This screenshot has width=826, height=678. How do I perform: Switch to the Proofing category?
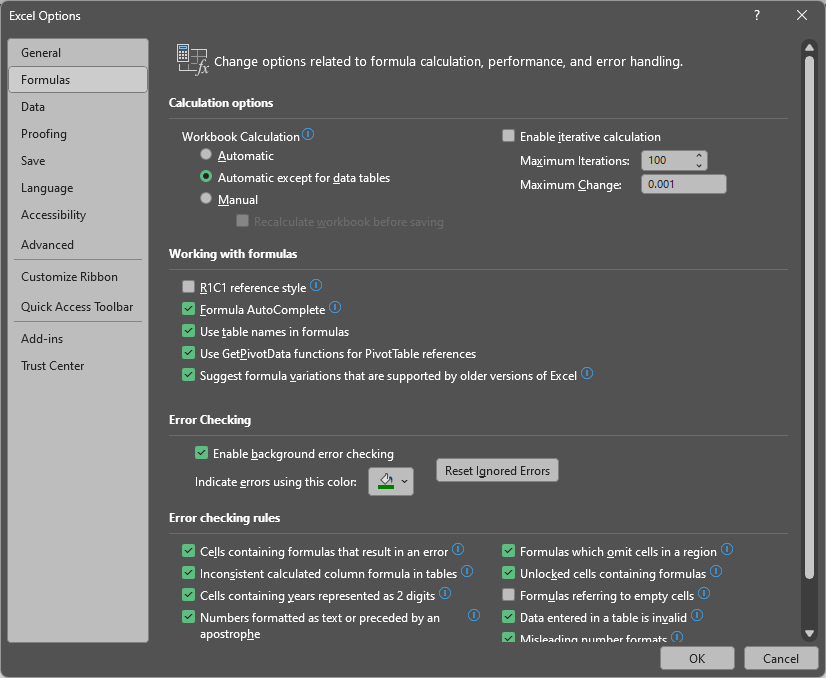pyautogui.click(x=44, y=133)
